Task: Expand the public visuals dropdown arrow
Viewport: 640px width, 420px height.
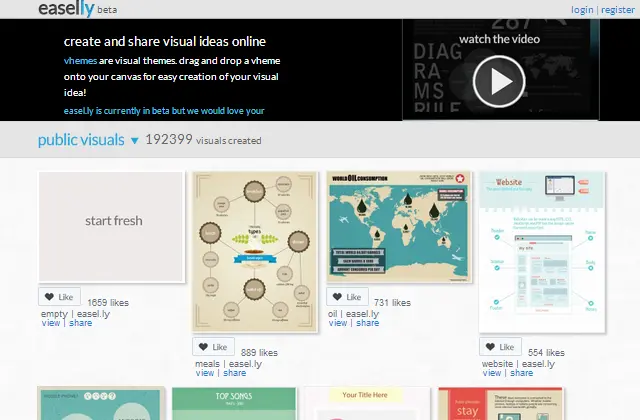Action: tap(135, 141)
